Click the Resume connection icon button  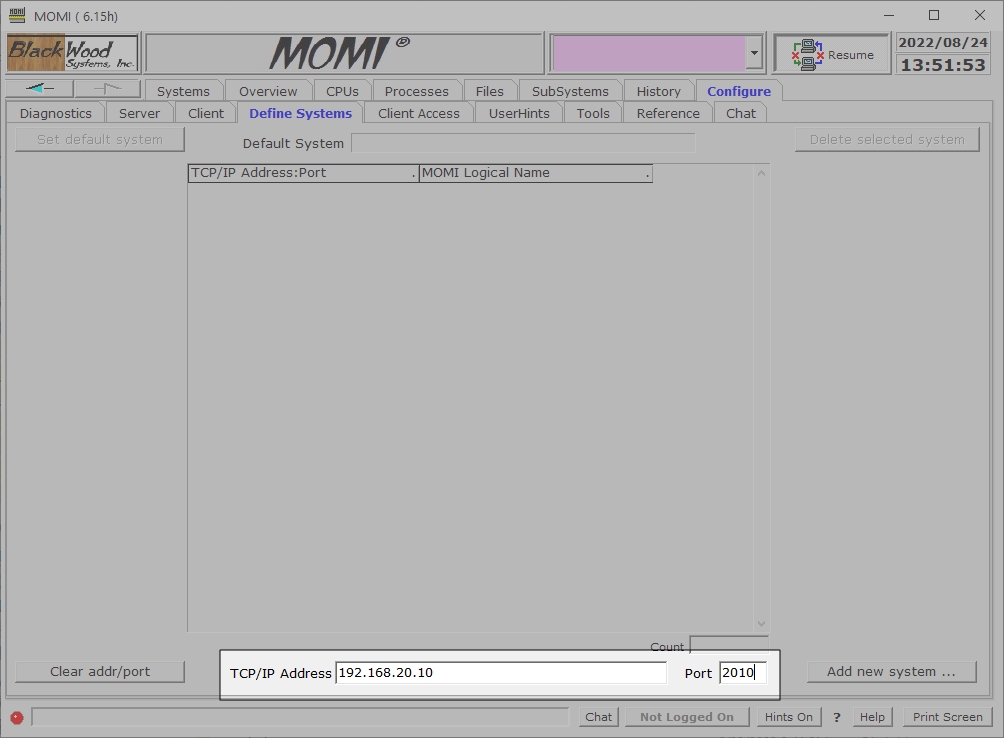832,54
